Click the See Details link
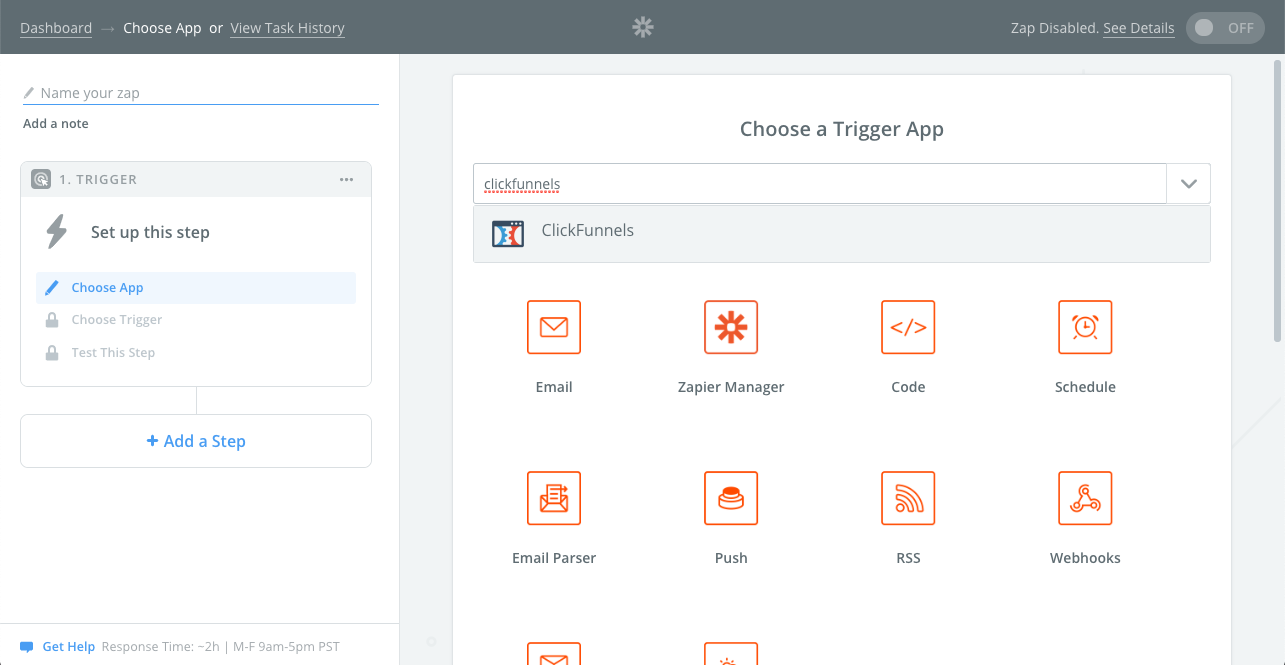The width and height of the screenshot is (1285, 665). pyautogui.click(x=1138, y=28)
